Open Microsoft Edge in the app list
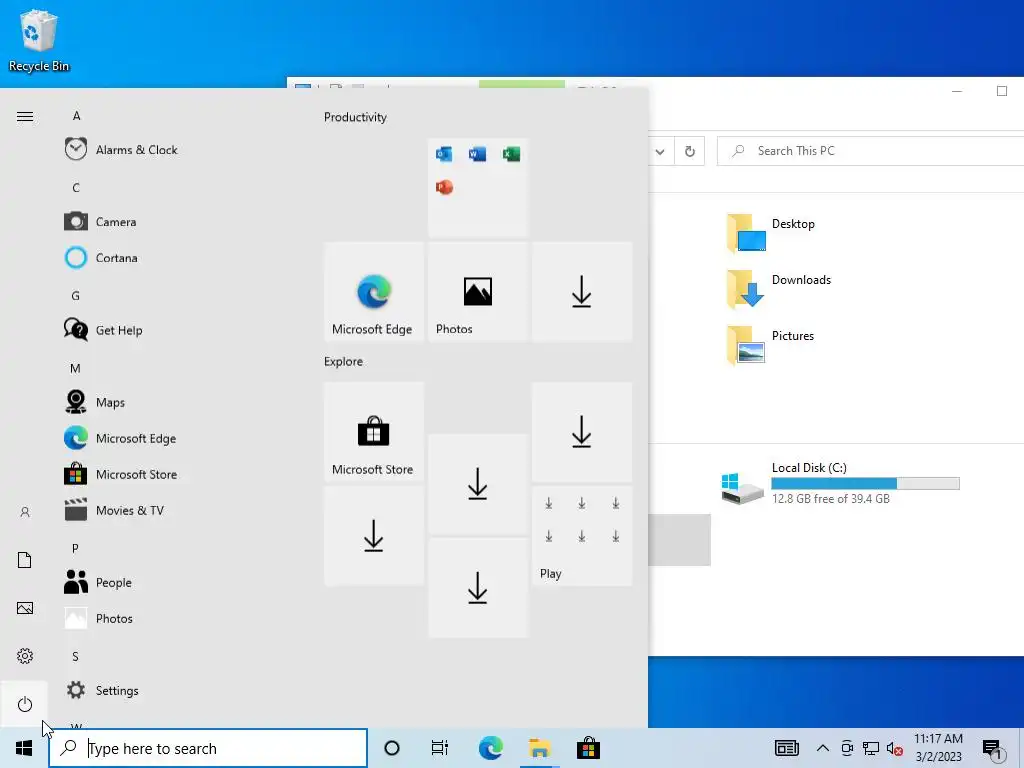 click(x=120, y=438)
